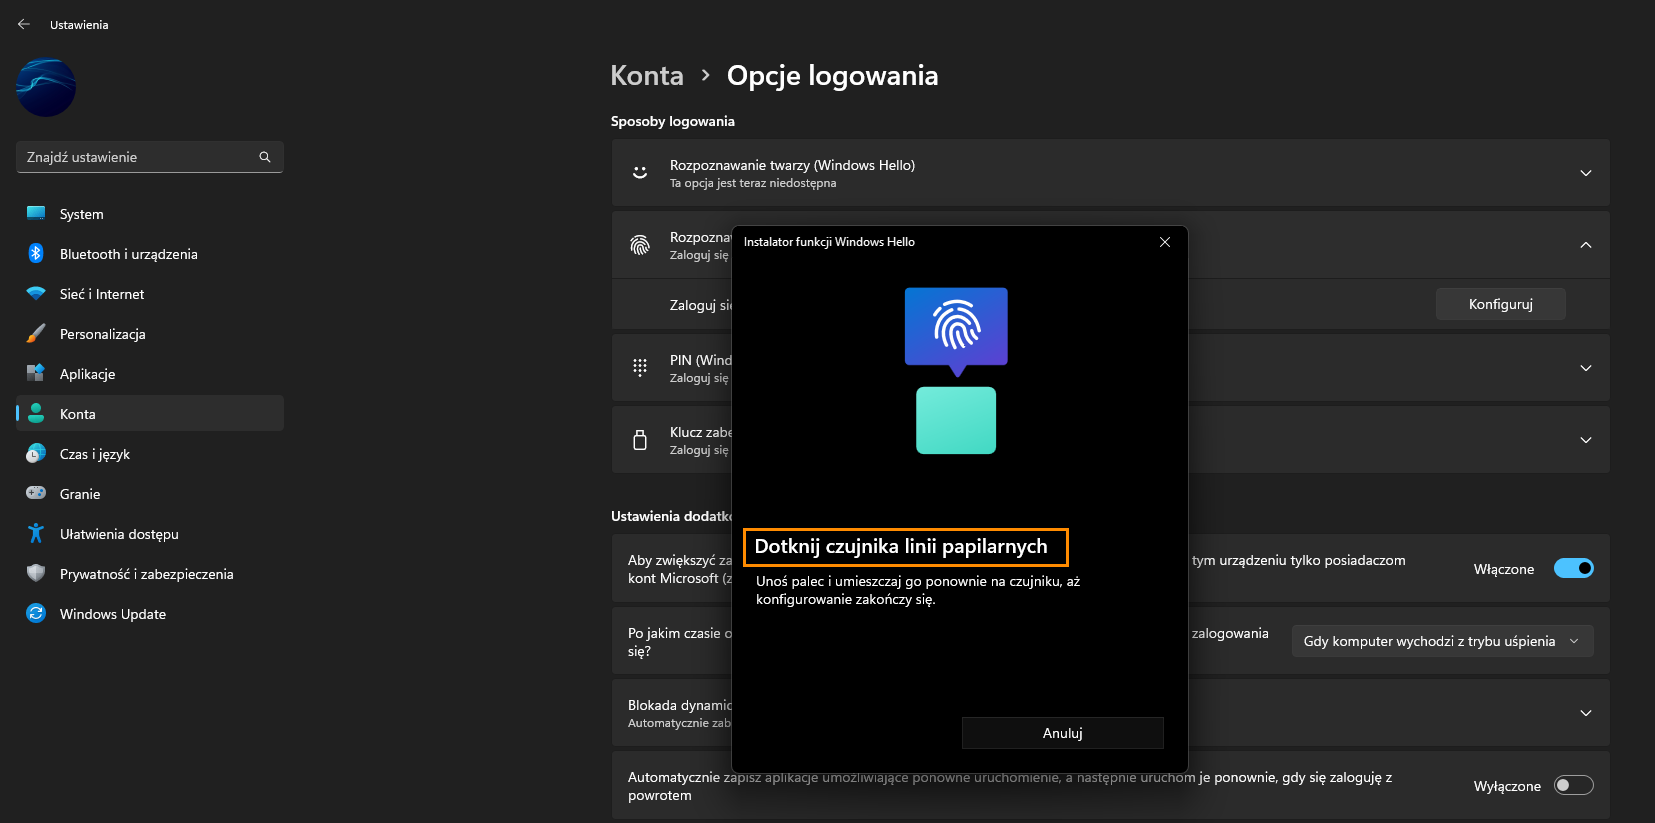Viewport: 1655px width, 823px height.
Task: Click the breadcrumb chevron separator
Action: pos(705,76)
